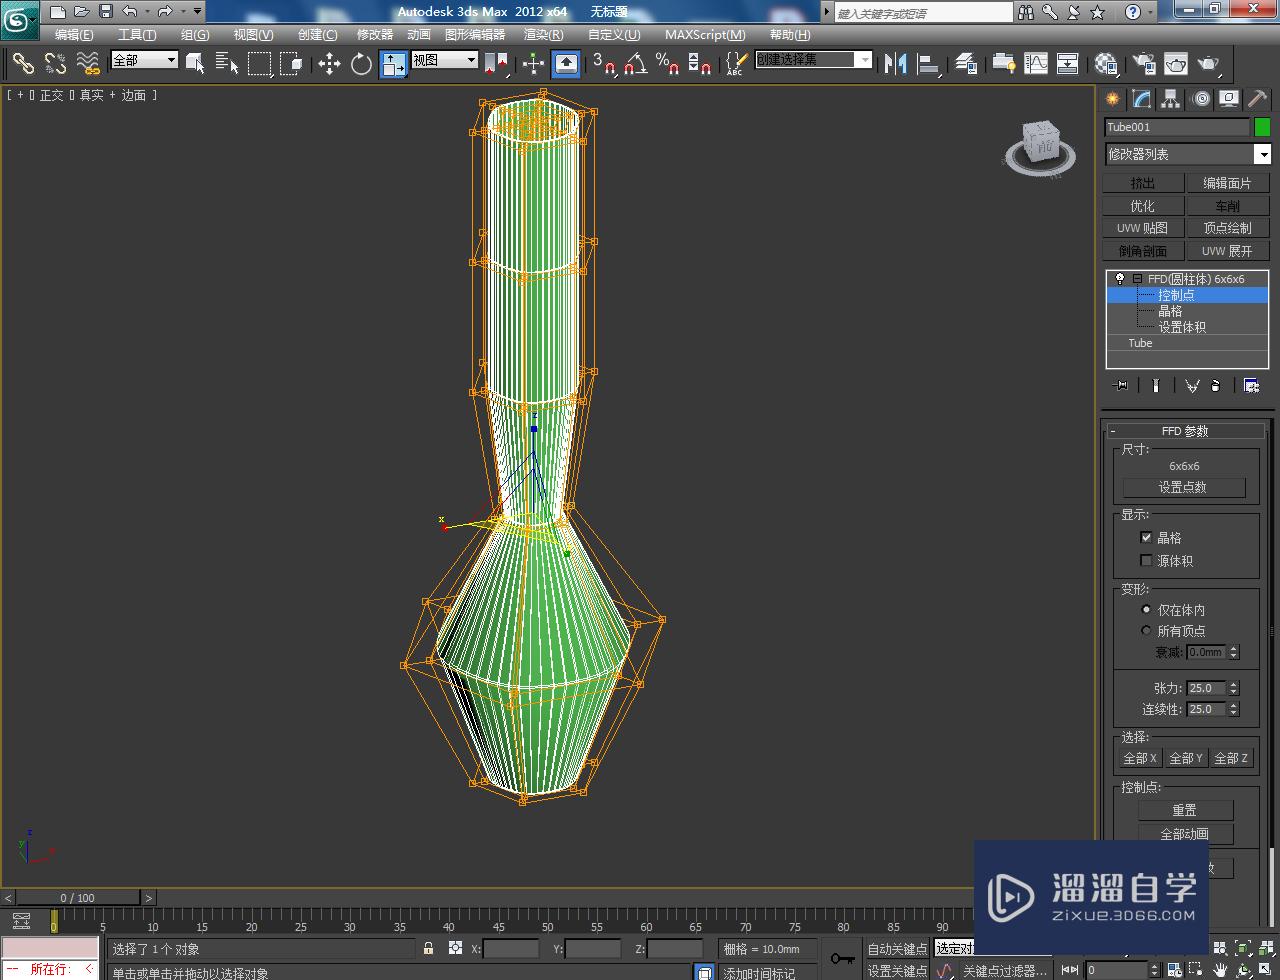Open the application logo menu
The image size is (1280, 980).
click(19, 19)
